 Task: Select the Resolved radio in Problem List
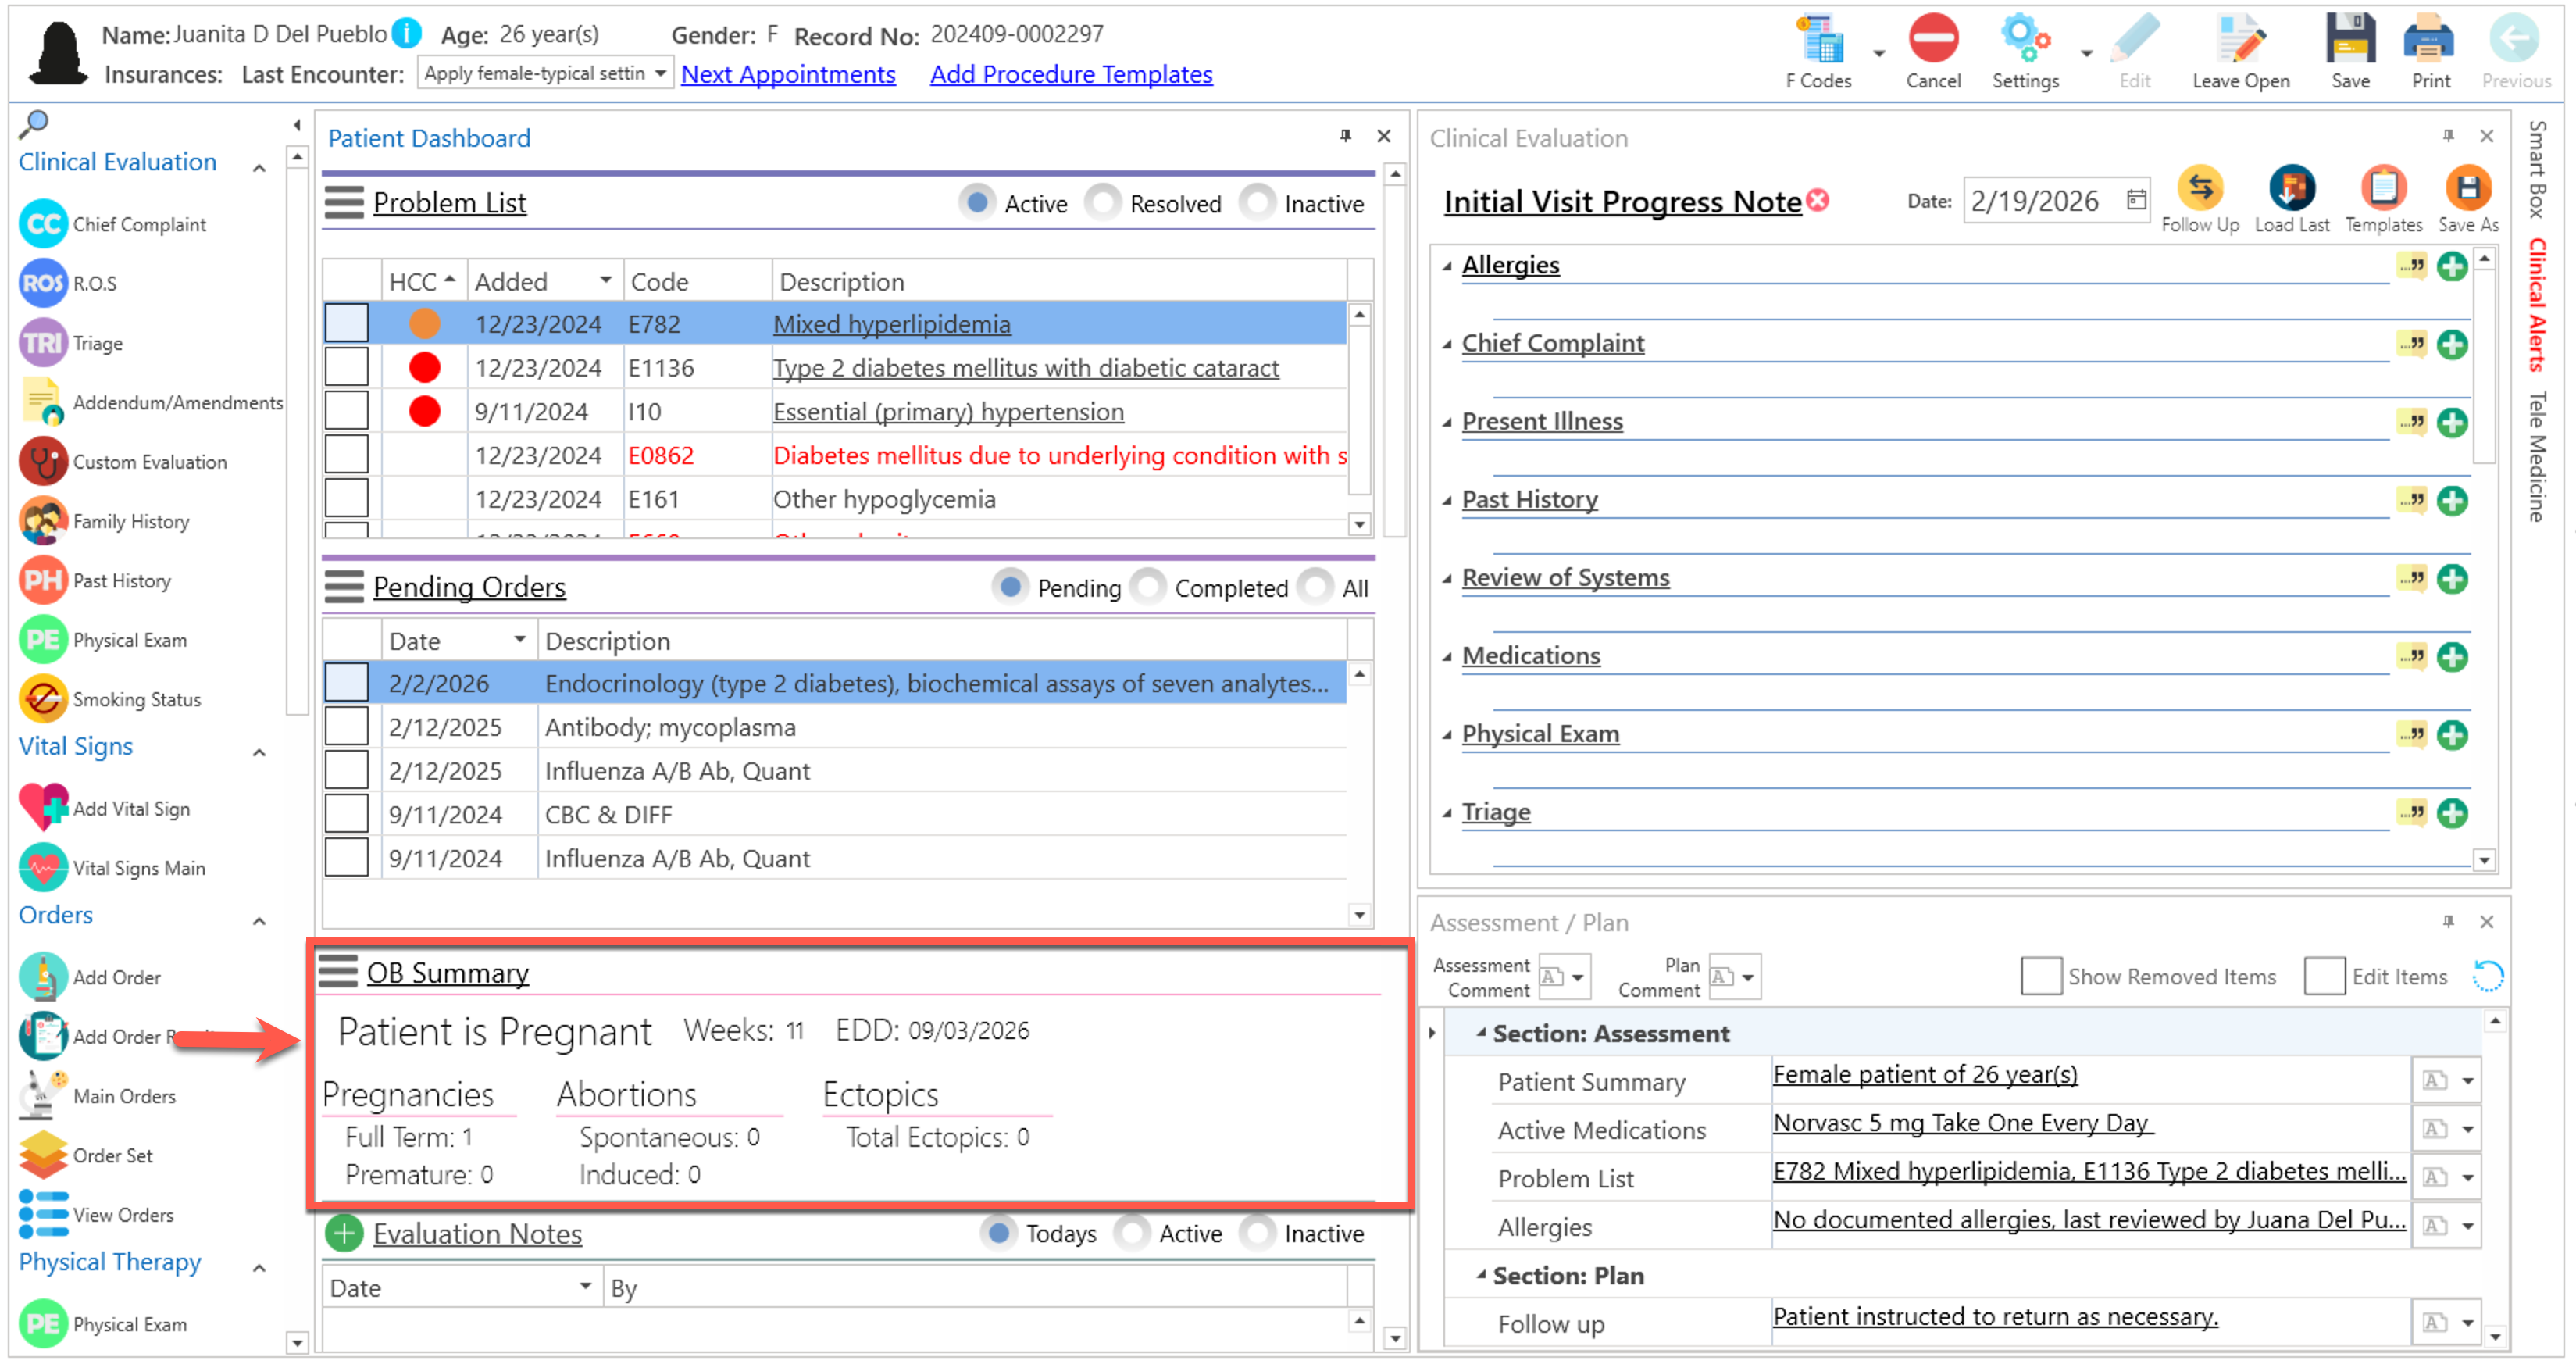point(1102,203)
